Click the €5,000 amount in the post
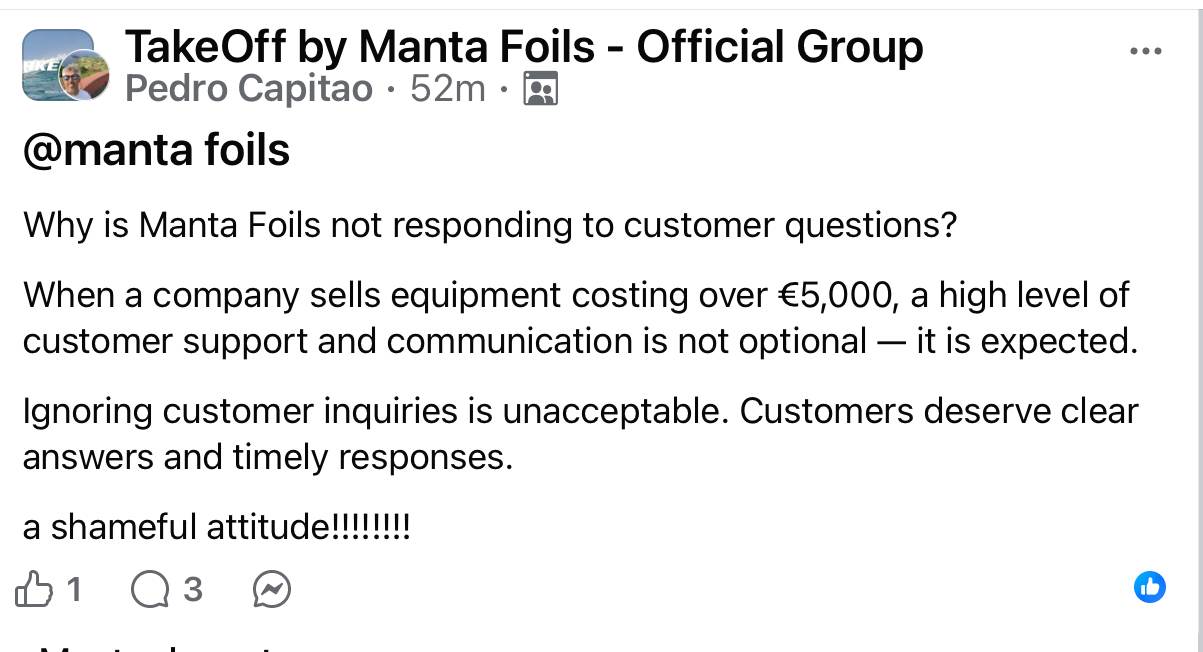 pos(838,295)
